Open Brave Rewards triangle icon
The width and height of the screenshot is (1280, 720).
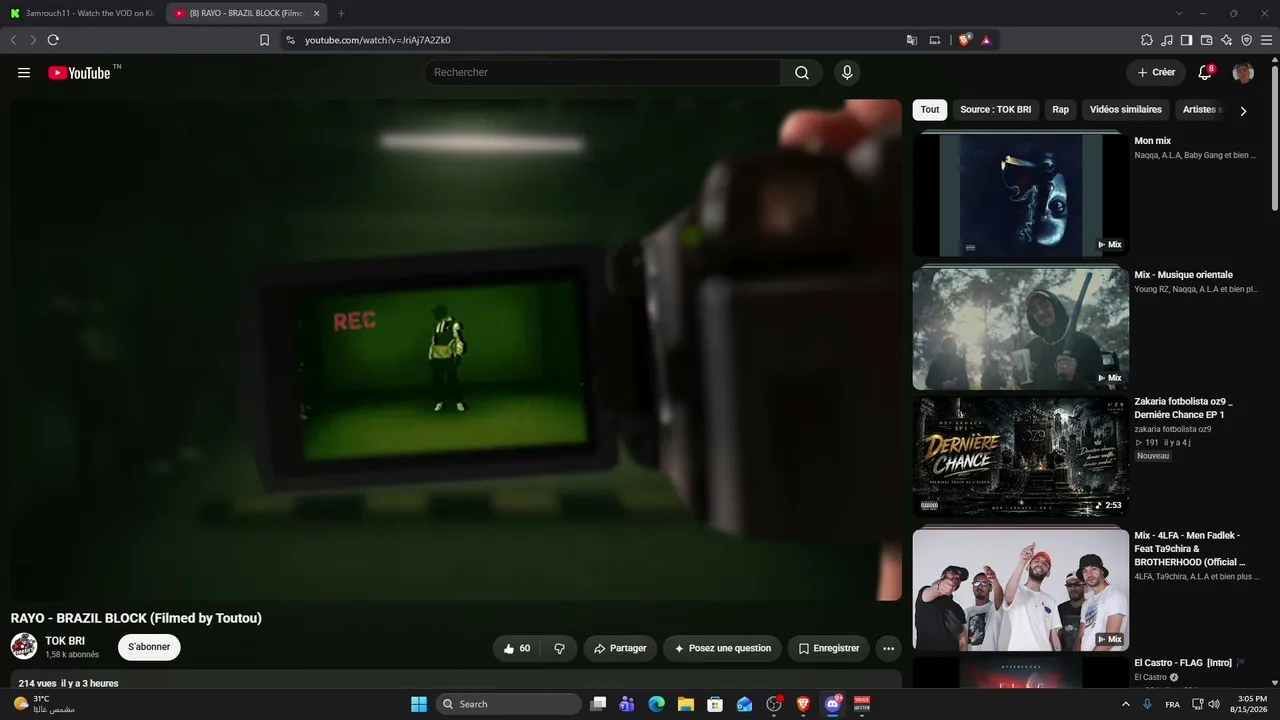986,40
